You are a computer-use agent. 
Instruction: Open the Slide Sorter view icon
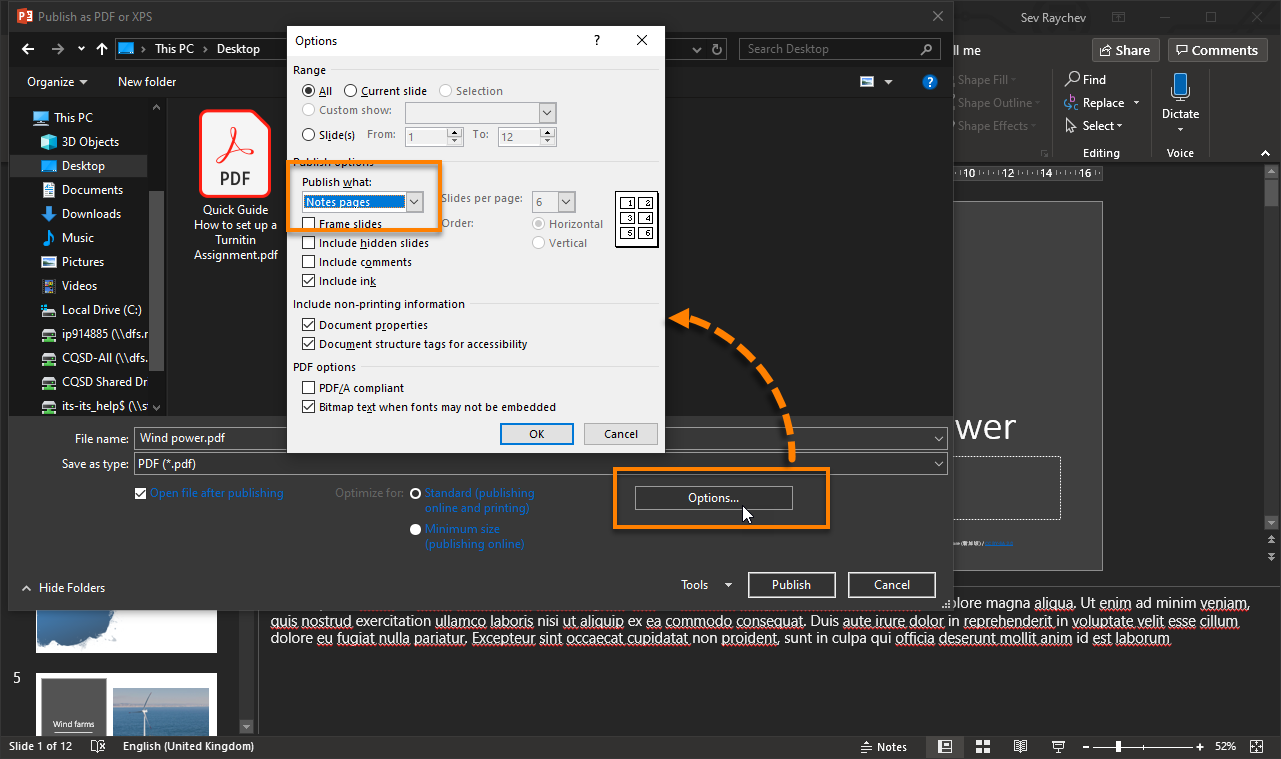click(983, 746)
